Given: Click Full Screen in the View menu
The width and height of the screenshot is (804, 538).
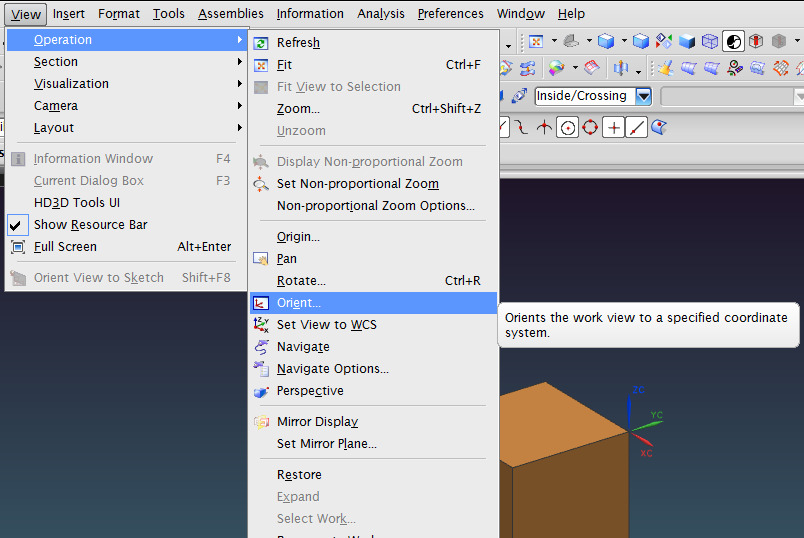Looking at the screenshot, I should click(x=65, y=247).
